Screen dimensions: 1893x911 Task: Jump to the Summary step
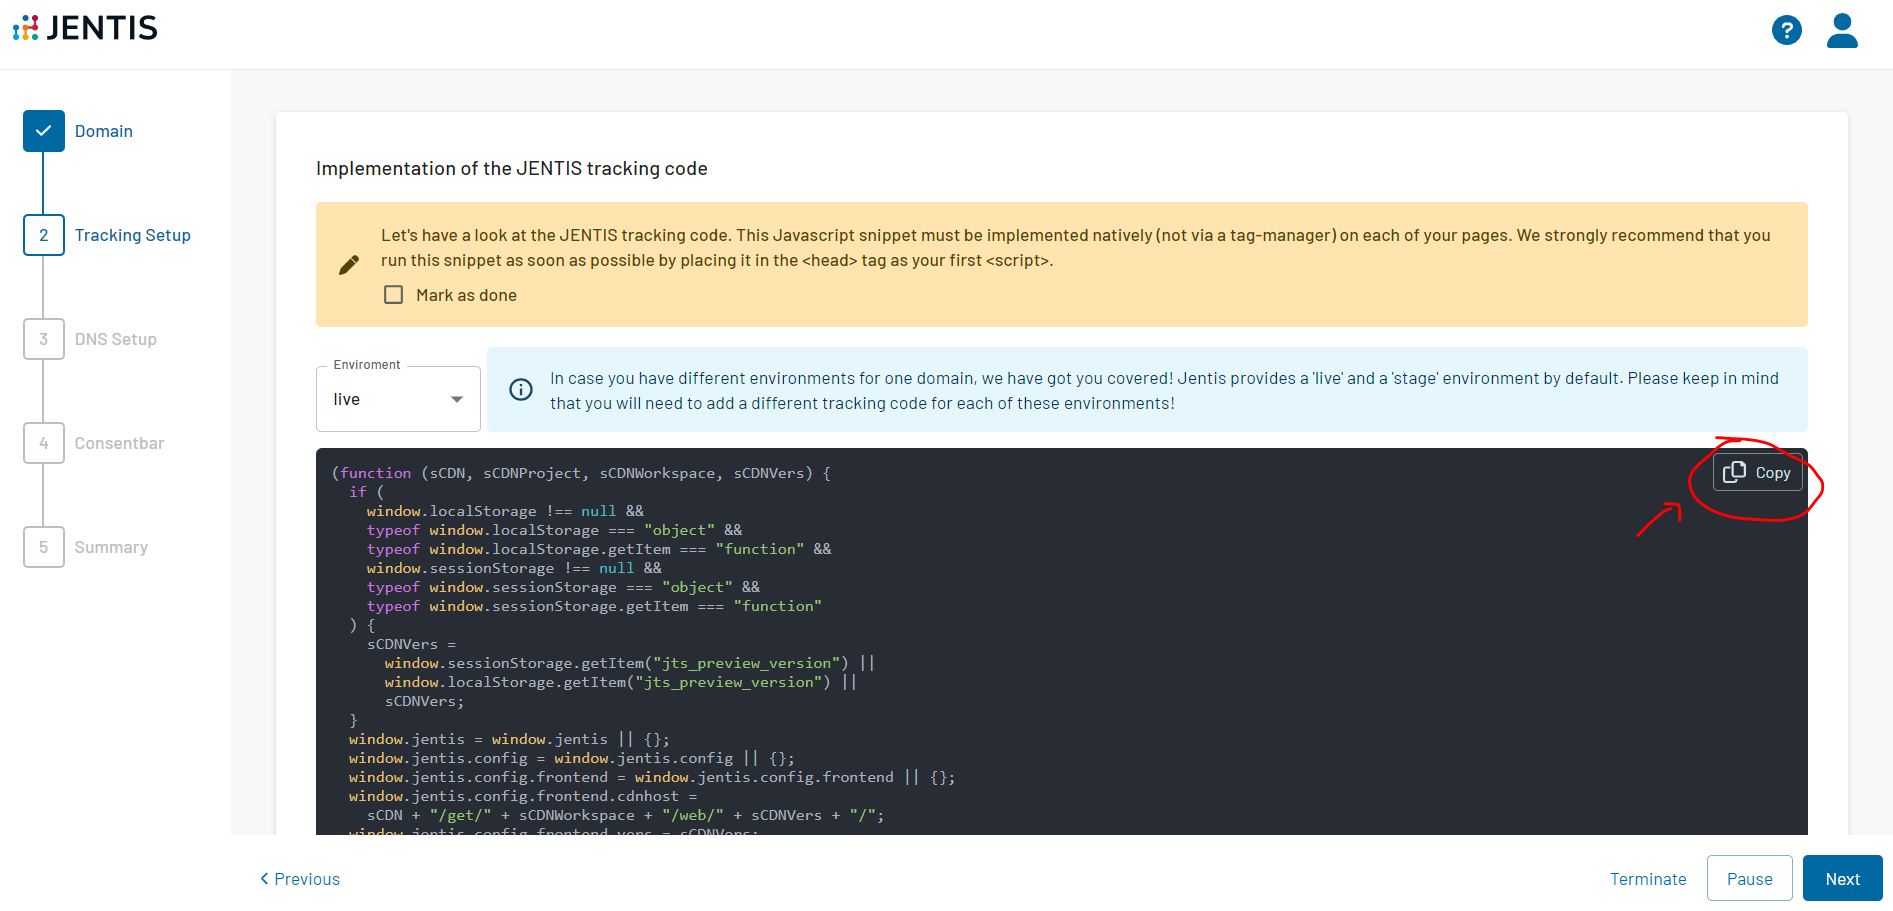pos(111,547)
